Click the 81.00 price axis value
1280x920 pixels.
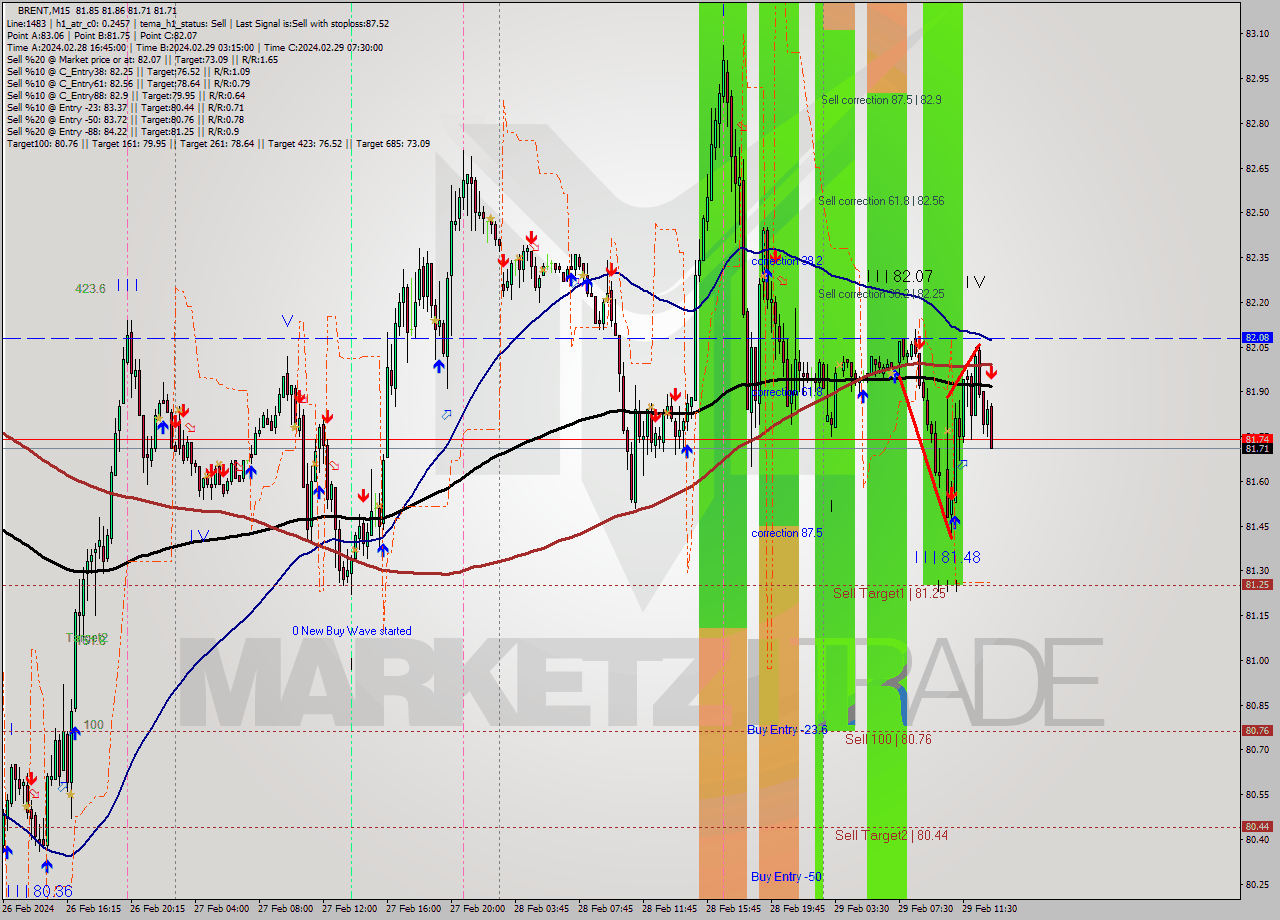[x=1257, y=660]
